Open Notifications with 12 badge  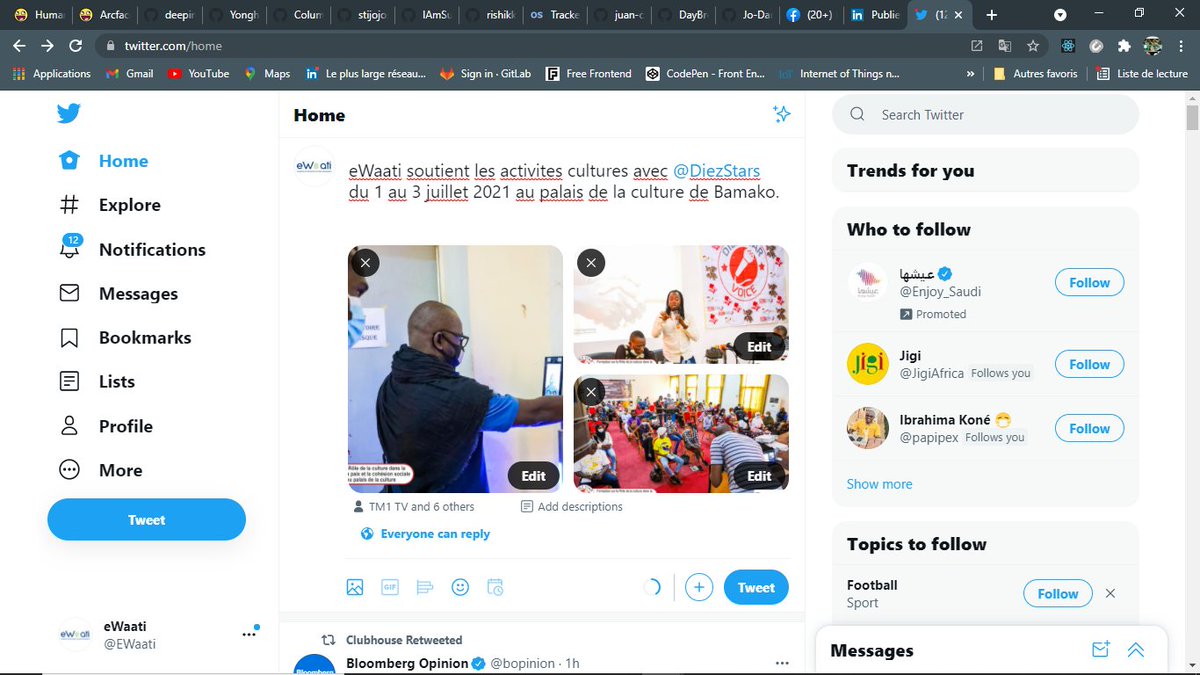pos(132,249)
